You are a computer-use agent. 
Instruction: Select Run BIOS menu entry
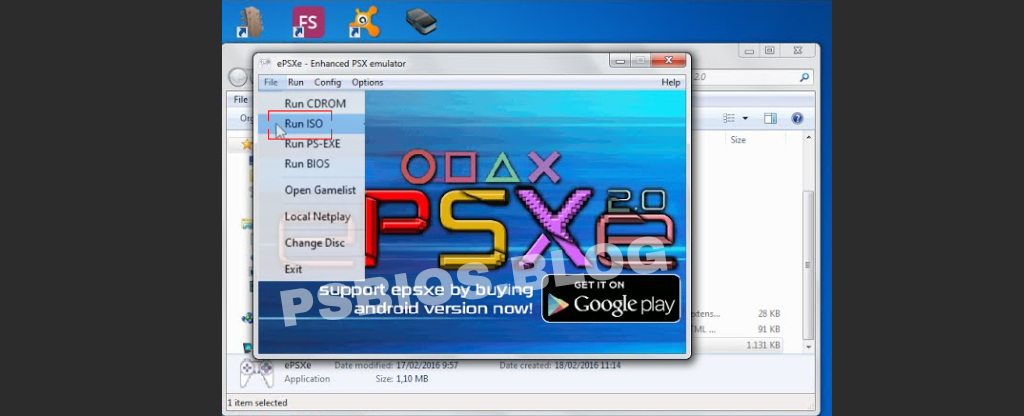click(x=306, y=164)
